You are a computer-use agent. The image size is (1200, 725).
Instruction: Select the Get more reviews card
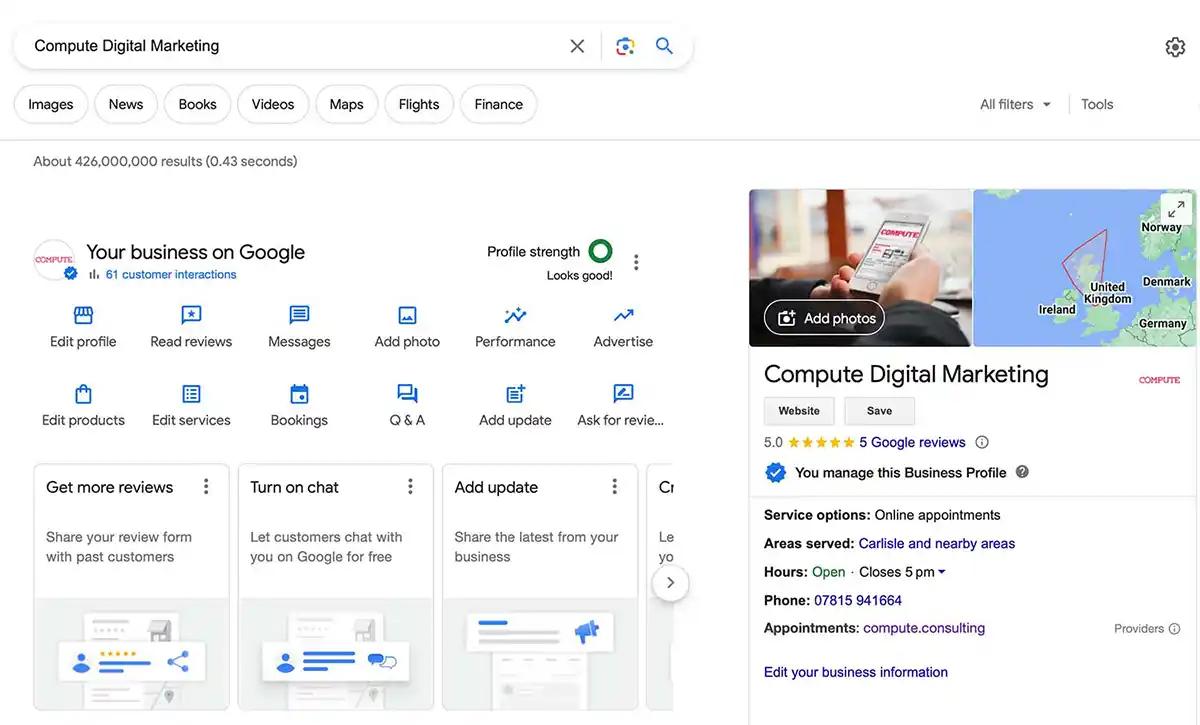pos(131,587)
